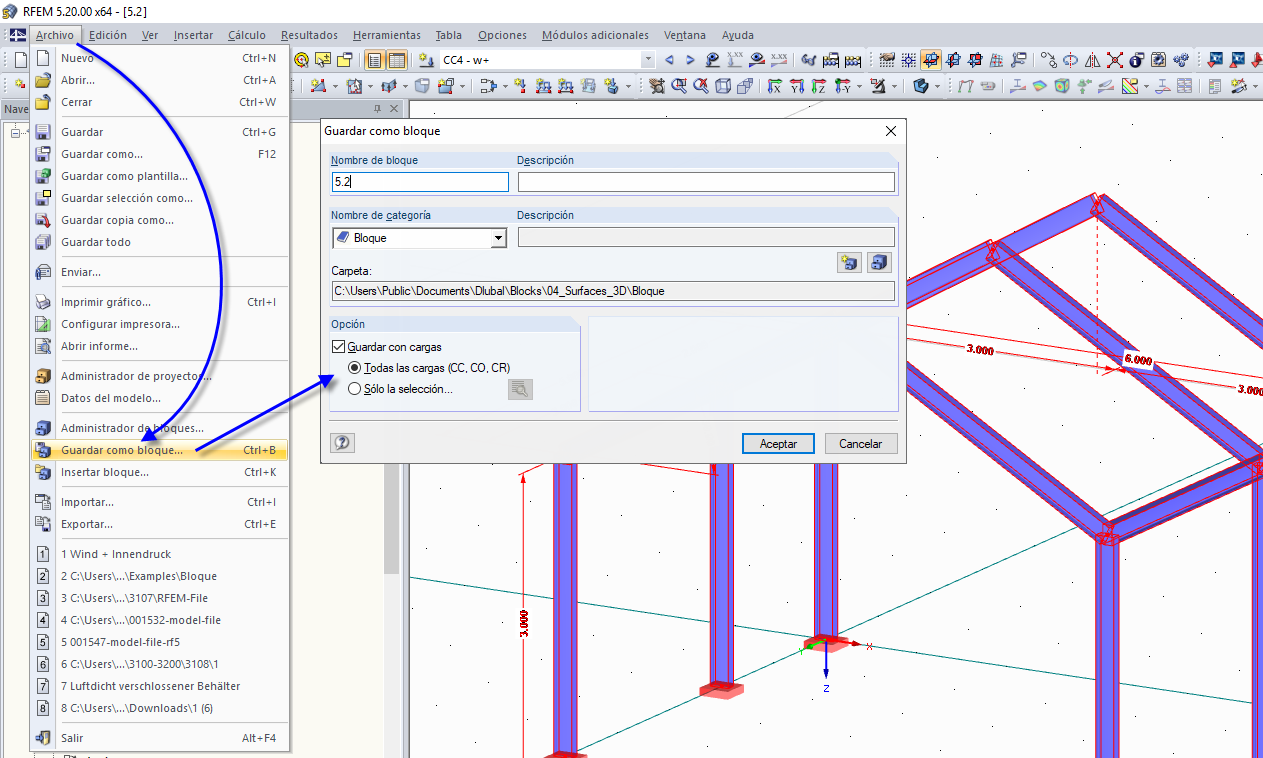This screenshot has width=1263, height=758.
Task: Click the yellow selection cursor toolbar icon
Action: pyautogui.click(x=322, y=60)
